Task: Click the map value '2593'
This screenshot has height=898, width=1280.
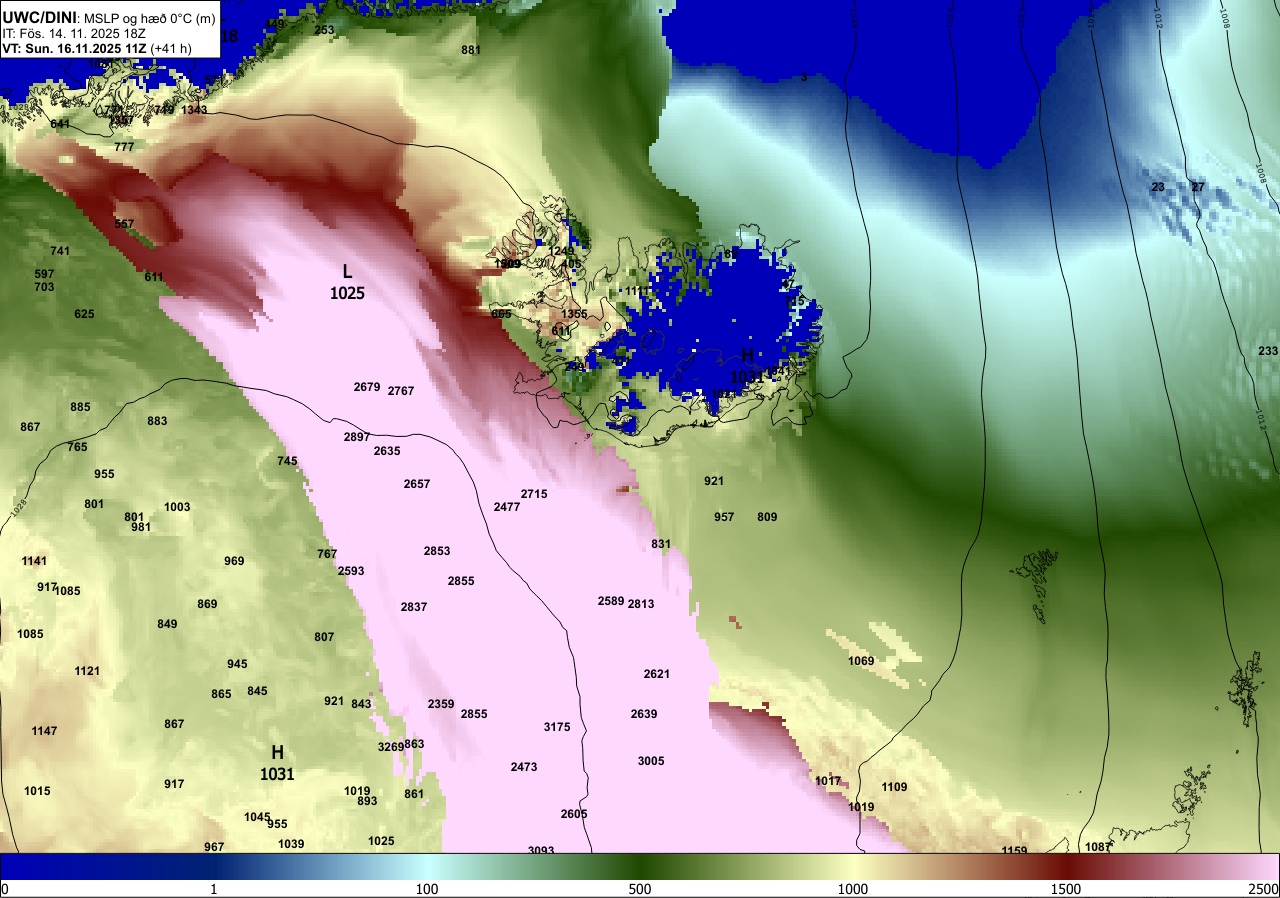Action: [351, 571]
